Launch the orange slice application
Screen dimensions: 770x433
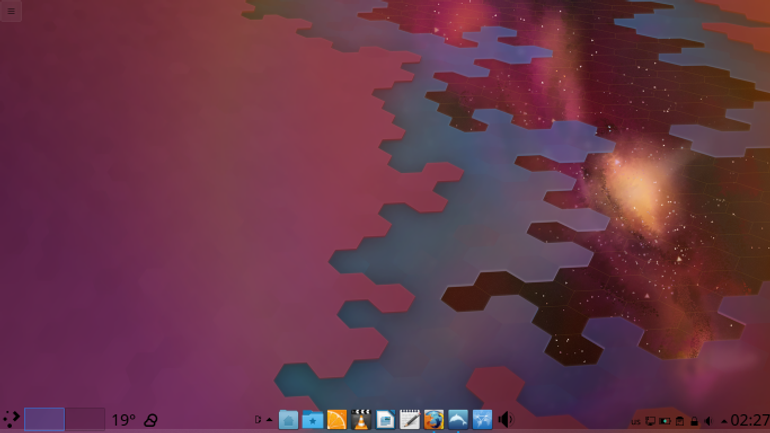(337, 420)
